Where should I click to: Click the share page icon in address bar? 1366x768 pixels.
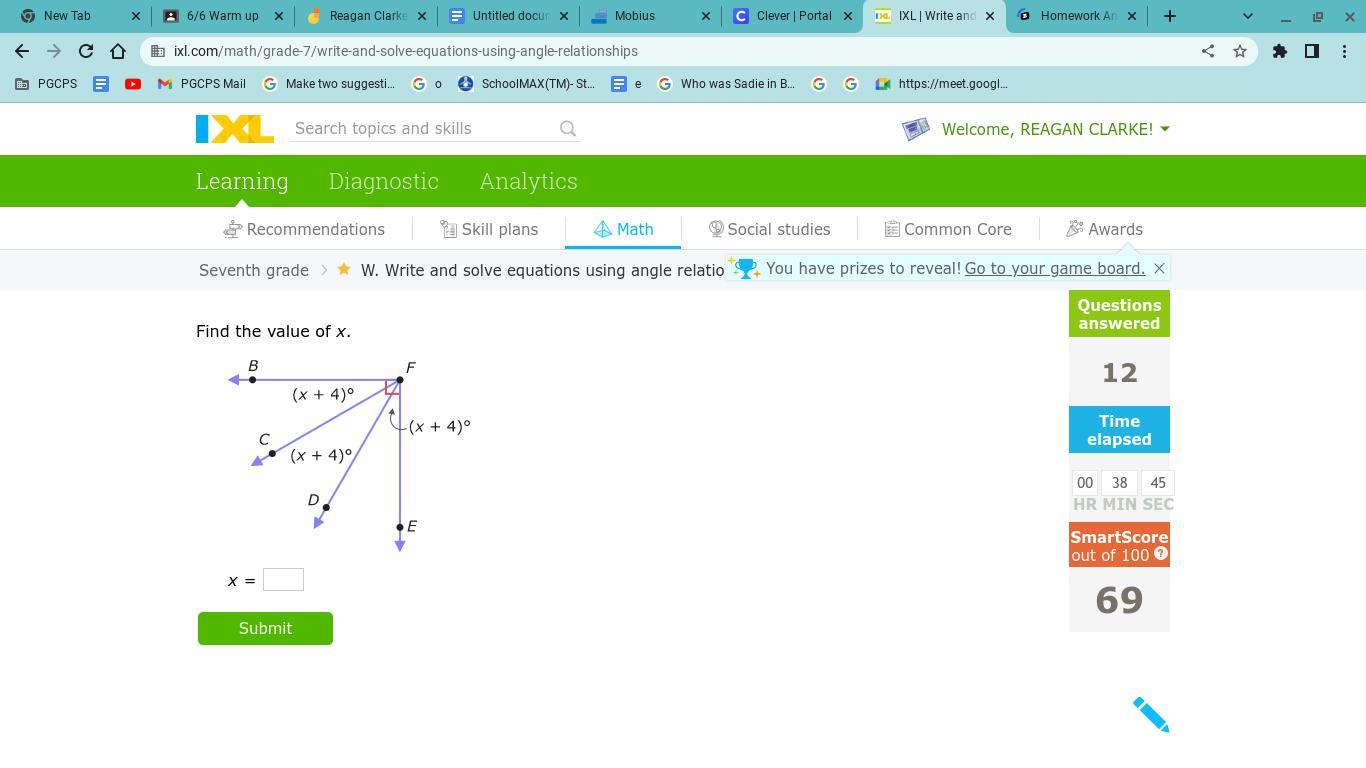[x=1208, y=51]
